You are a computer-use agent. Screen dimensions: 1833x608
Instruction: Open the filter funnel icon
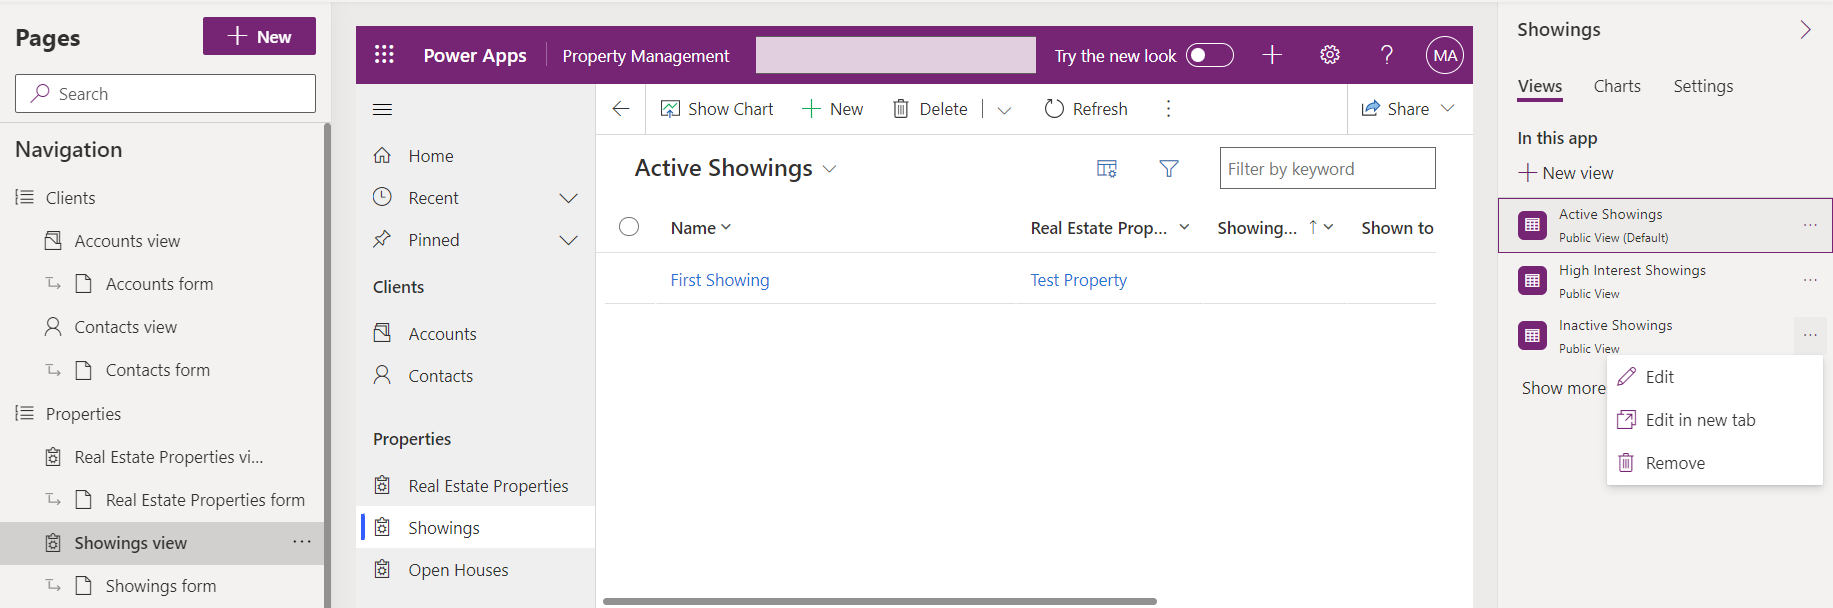tap(1168, 169)
